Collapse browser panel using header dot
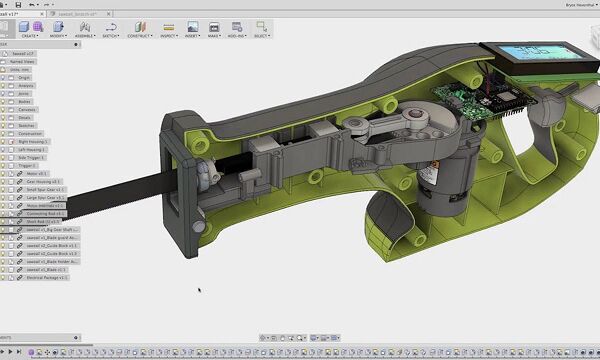 point(76,44)
